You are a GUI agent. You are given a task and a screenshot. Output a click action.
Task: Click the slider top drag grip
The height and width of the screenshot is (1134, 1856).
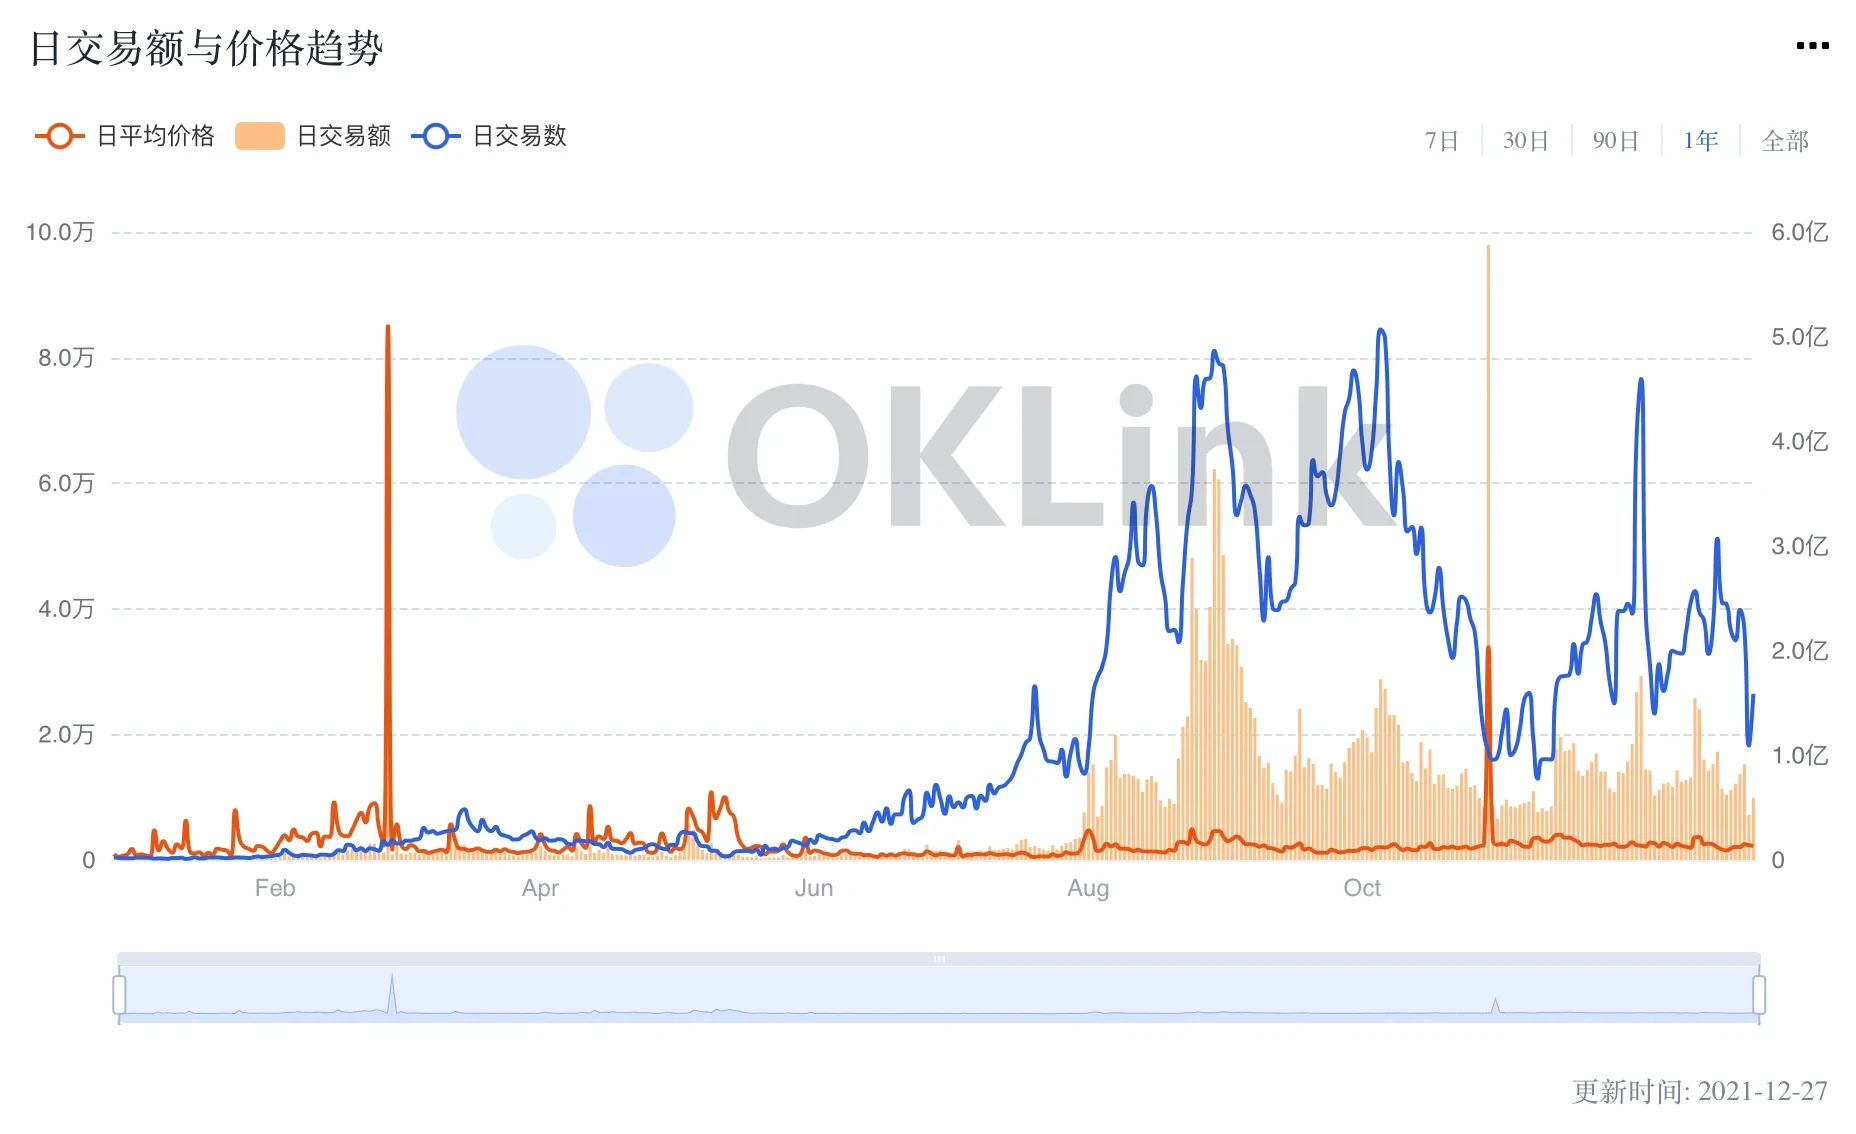pyautogui.click(x=939, y=959)
